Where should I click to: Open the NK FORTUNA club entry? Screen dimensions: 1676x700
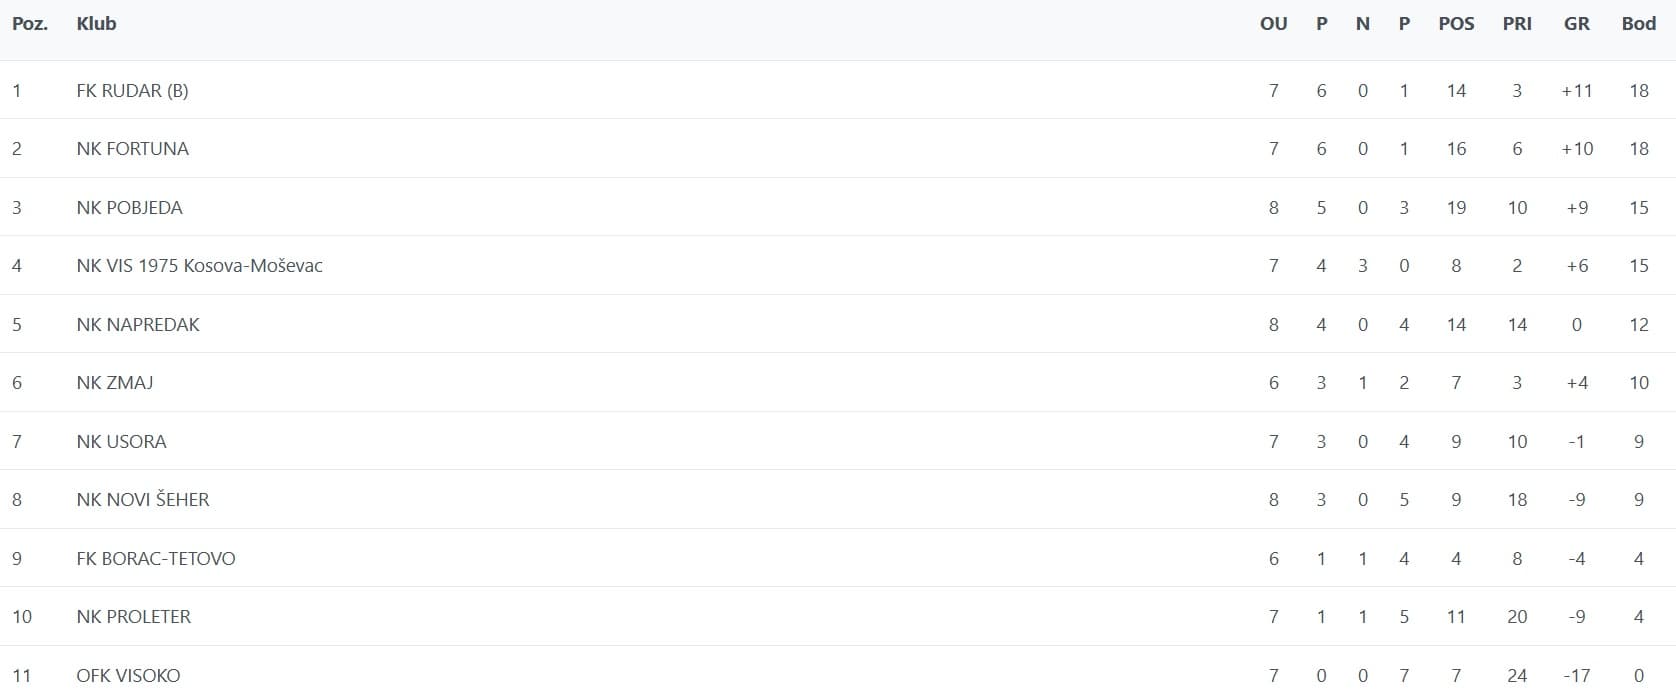[x=132, y=149]
